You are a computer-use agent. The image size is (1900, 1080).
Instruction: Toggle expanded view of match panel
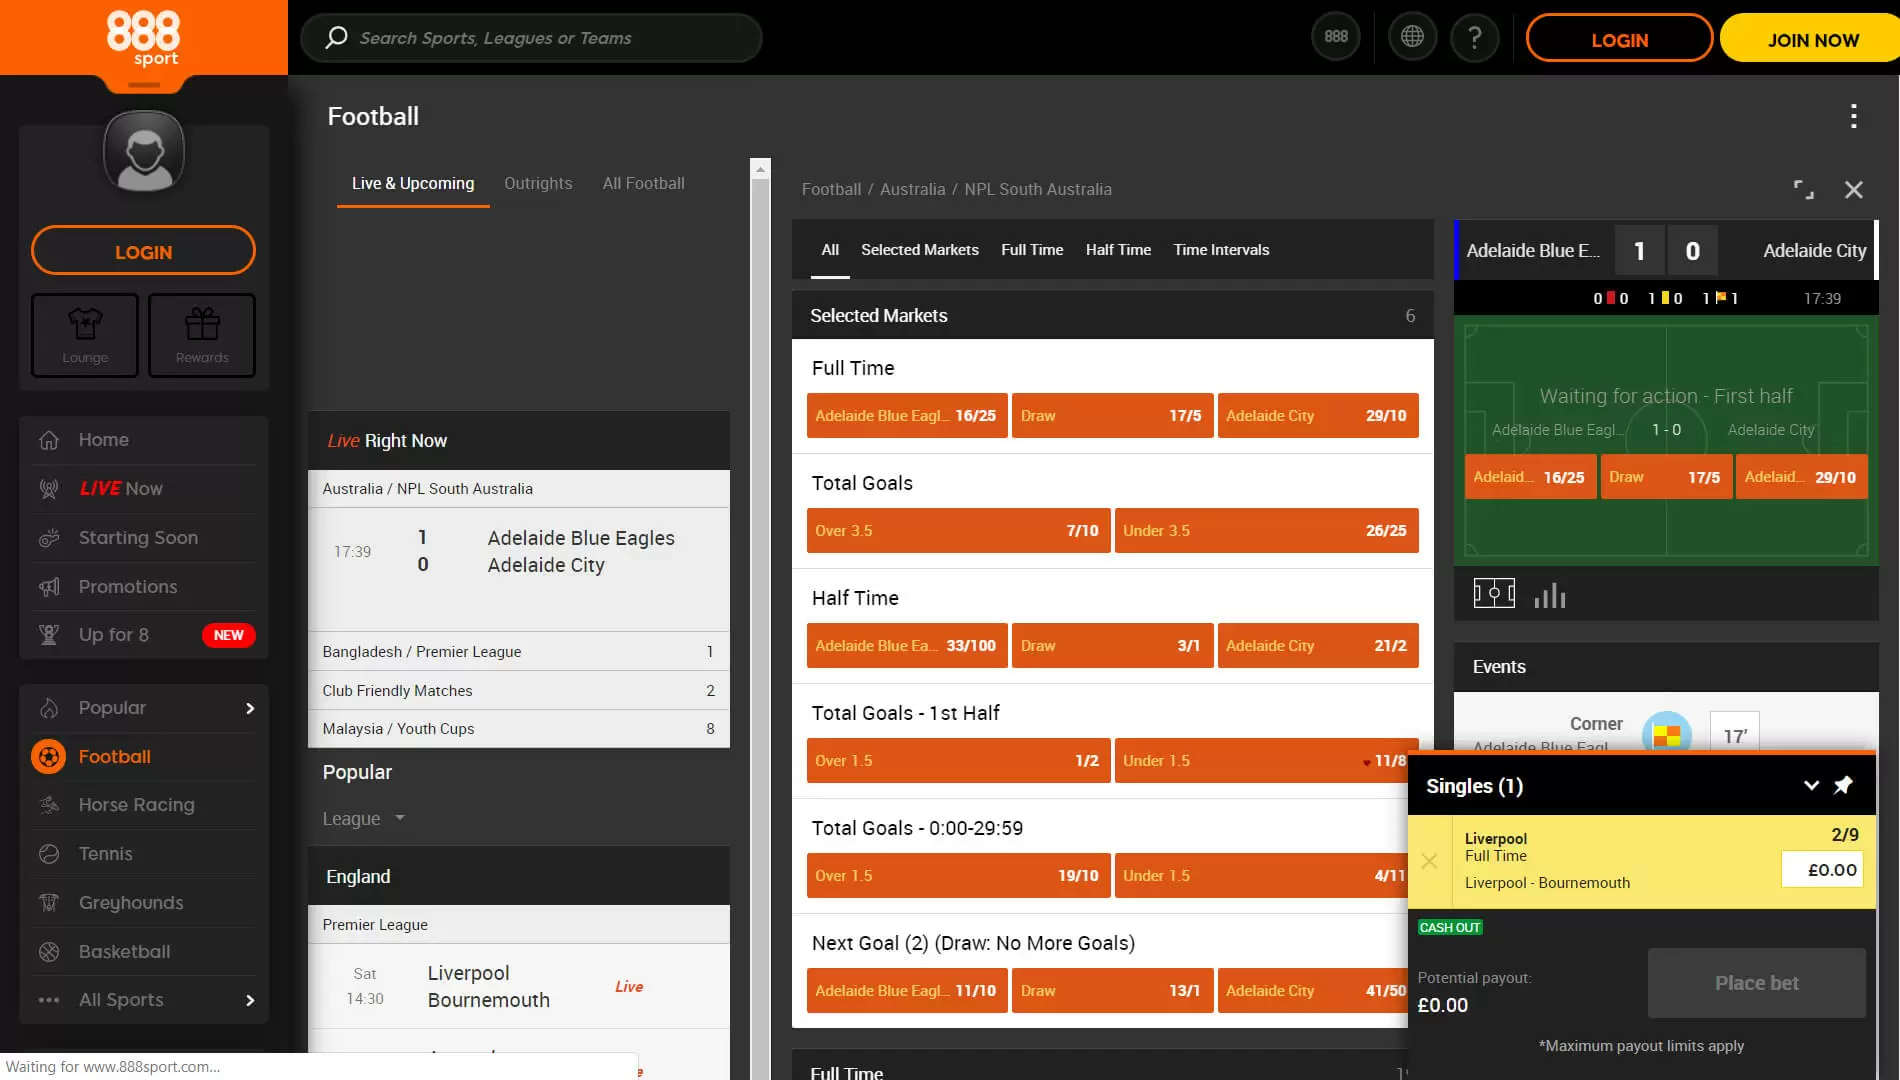(x=1803, y=189)
